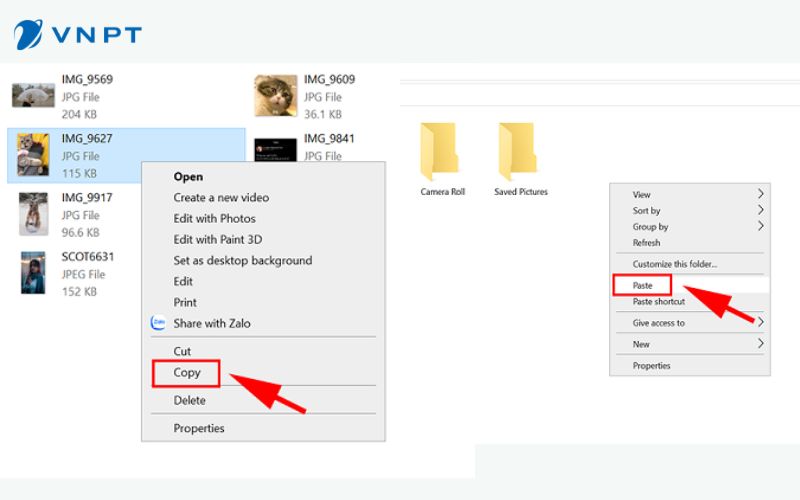Screen dimensions: 800x500
Task: Choose Properties in the file context menu
Action: tap(199, 429)
